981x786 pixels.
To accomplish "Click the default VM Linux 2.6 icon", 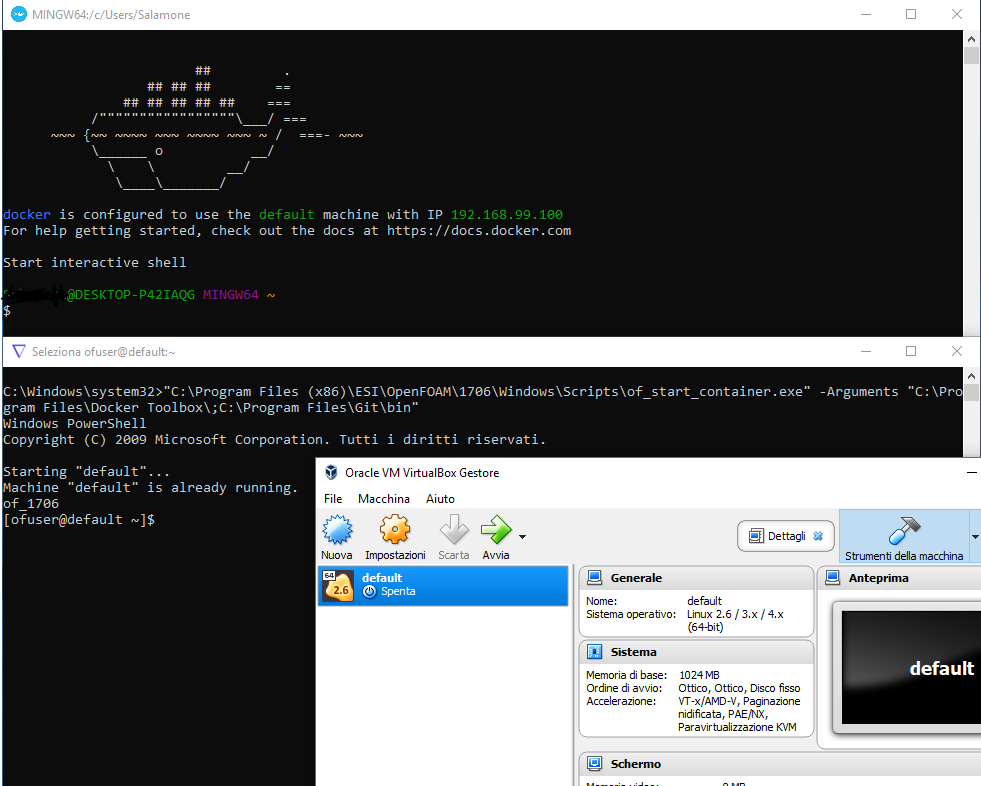I will [338, 586].
